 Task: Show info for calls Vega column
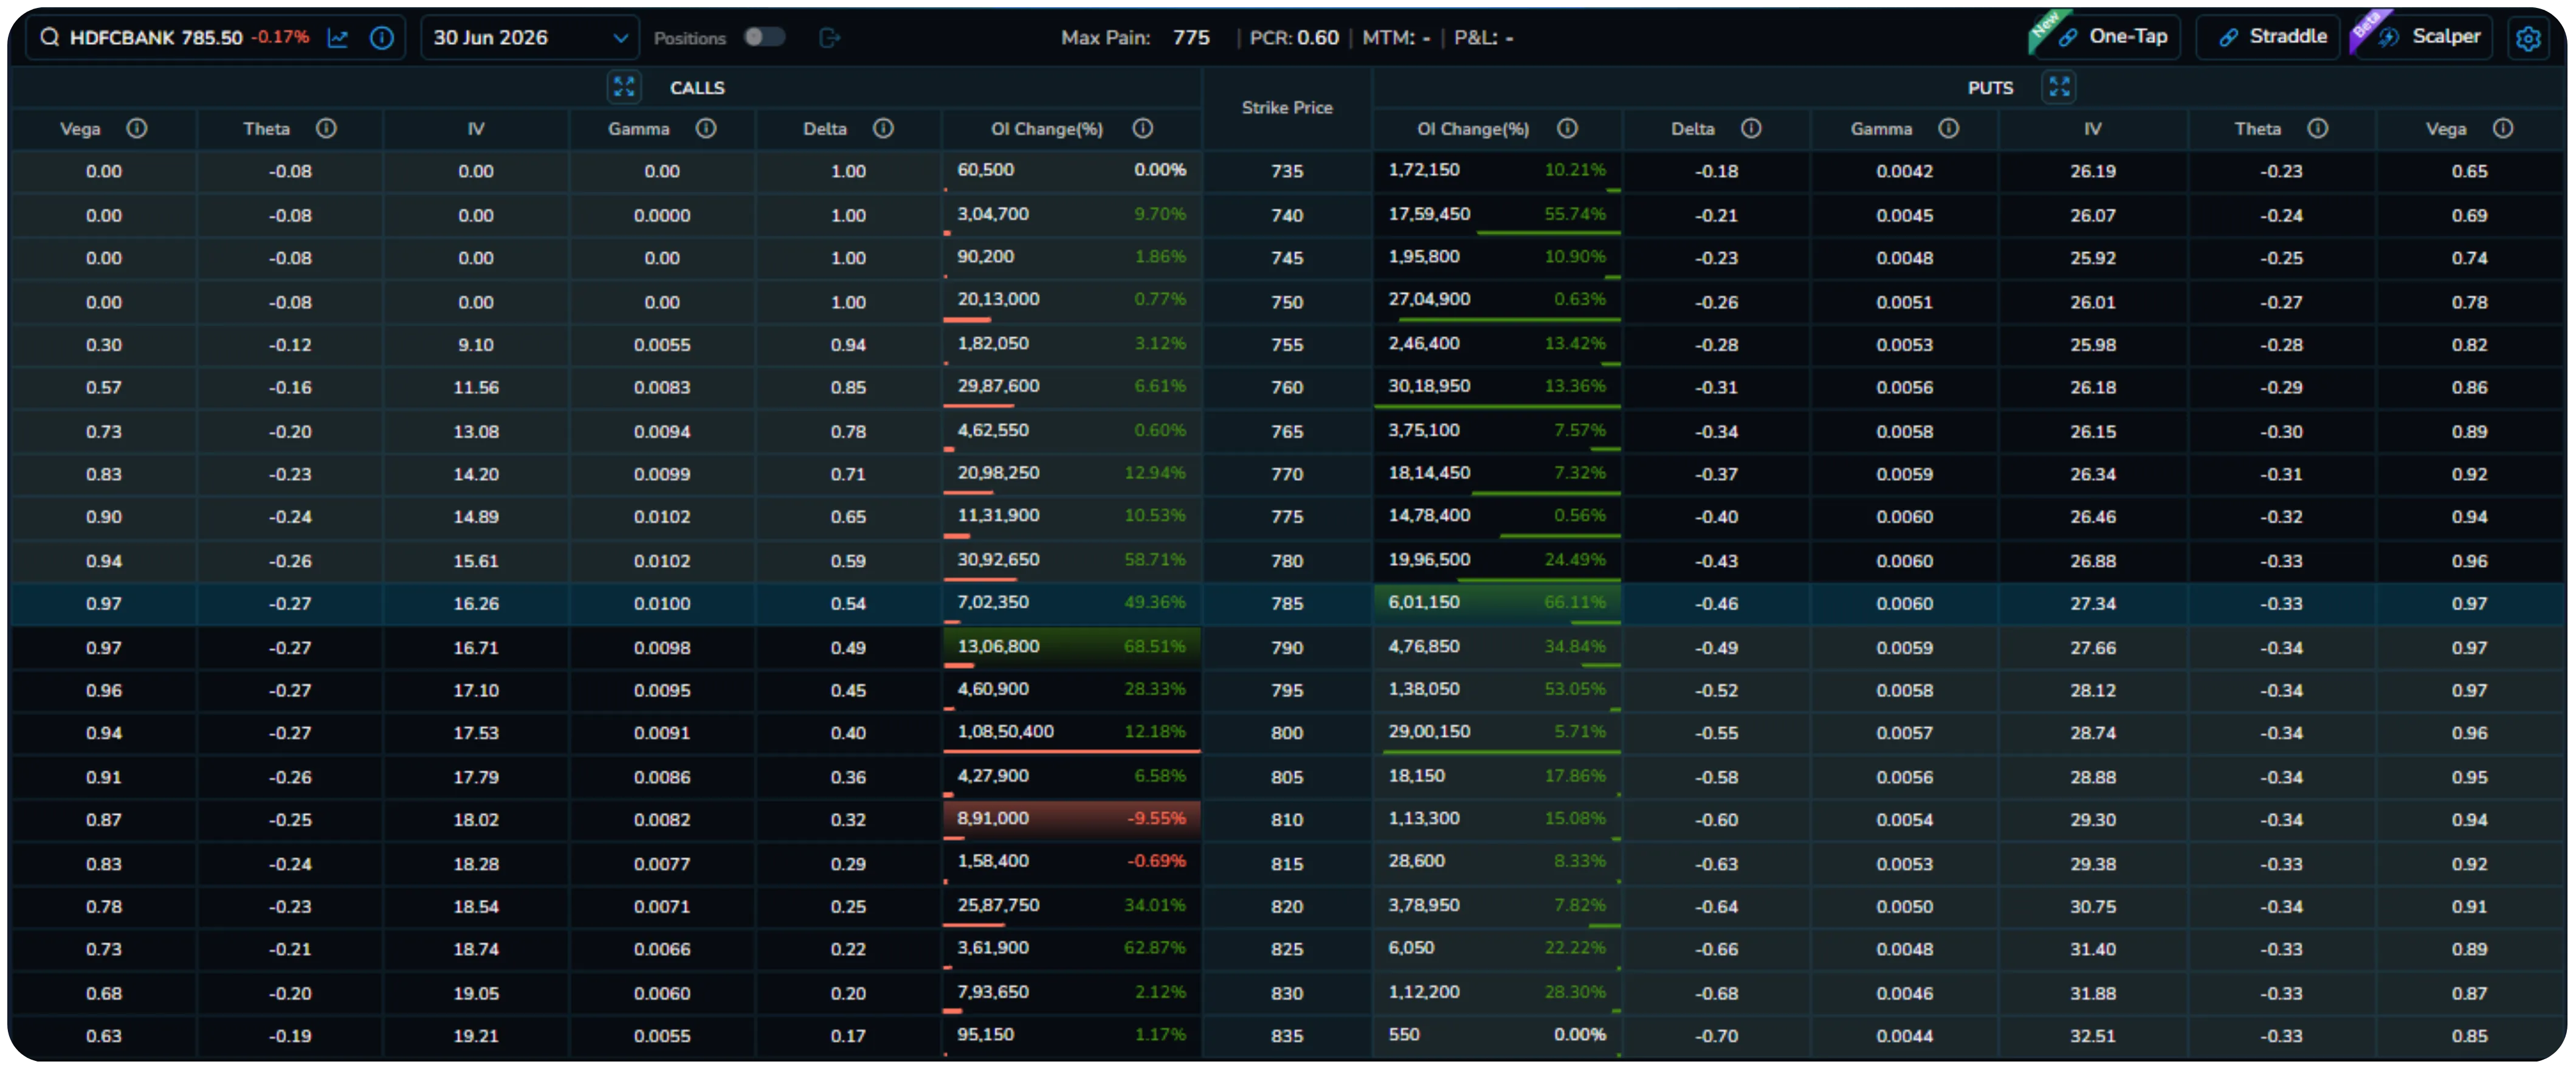click(137, 128)
